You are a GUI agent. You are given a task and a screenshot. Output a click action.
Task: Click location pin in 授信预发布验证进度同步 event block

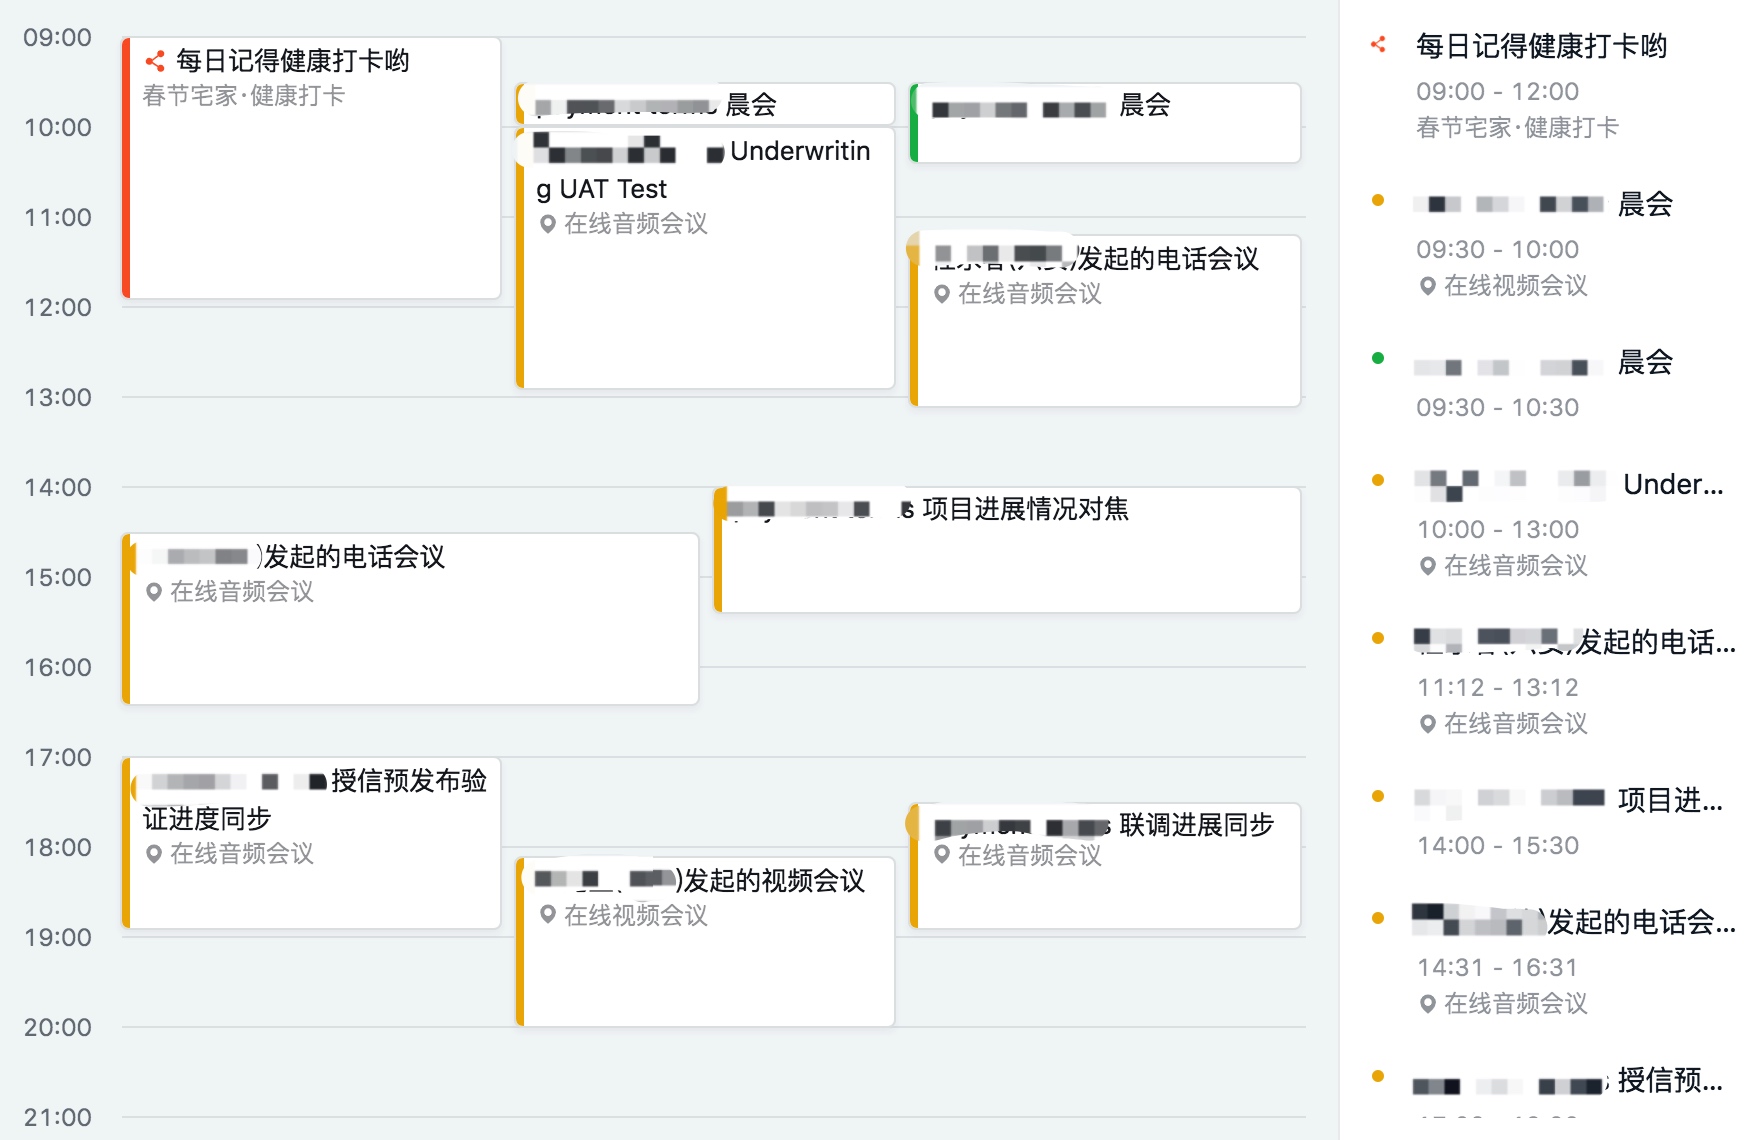pyautogui.click(x=154, y=854)
